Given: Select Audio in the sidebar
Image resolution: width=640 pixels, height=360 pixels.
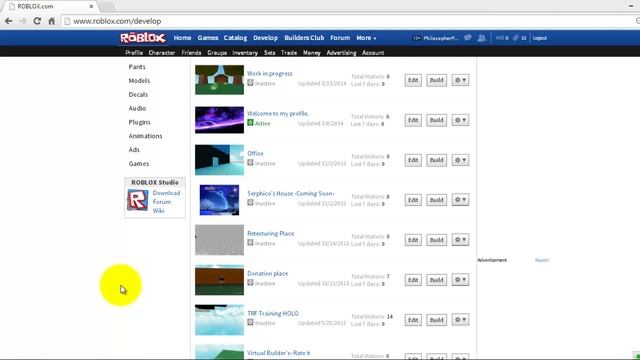Looking at the screenshot, I should tap(137, 108).
